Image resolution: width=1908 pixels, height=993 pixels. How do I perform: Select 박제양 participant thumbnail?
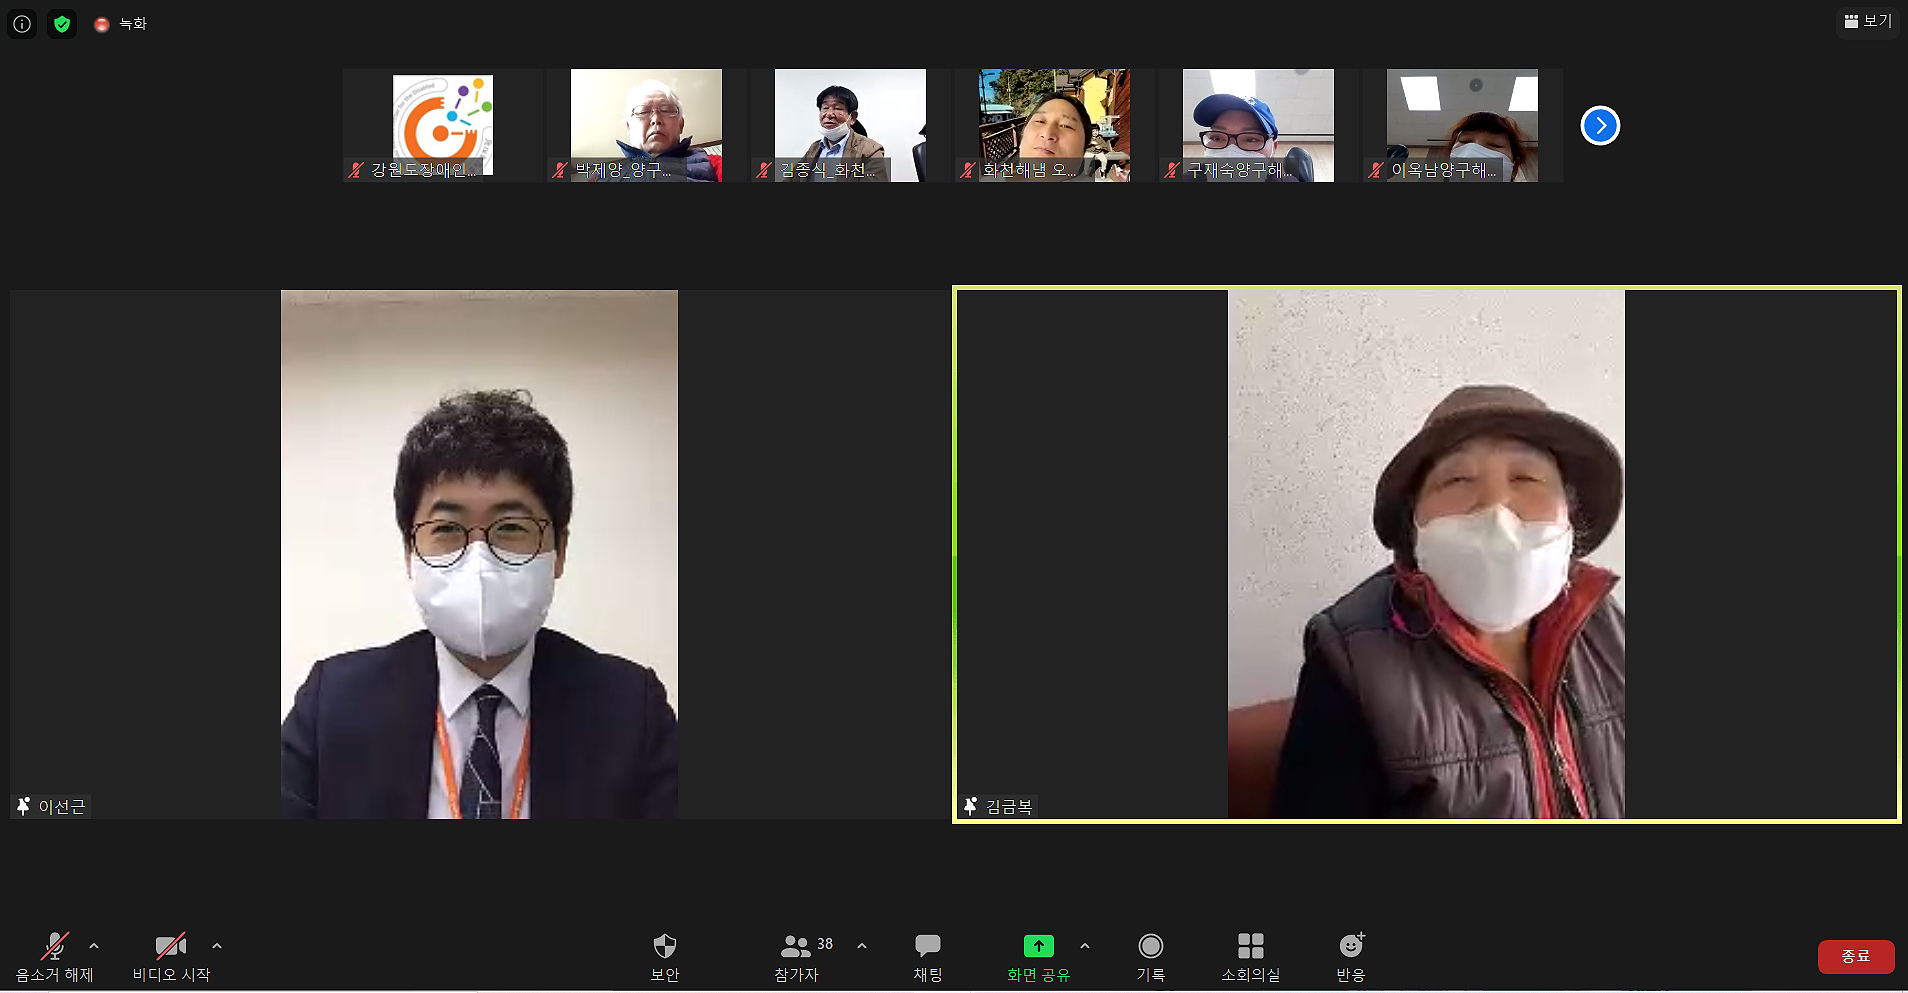coord(646,125)
